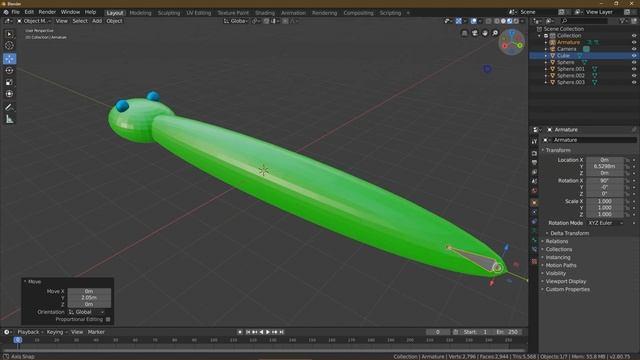Click the Move Y 2.05m field

click(89, 298)
